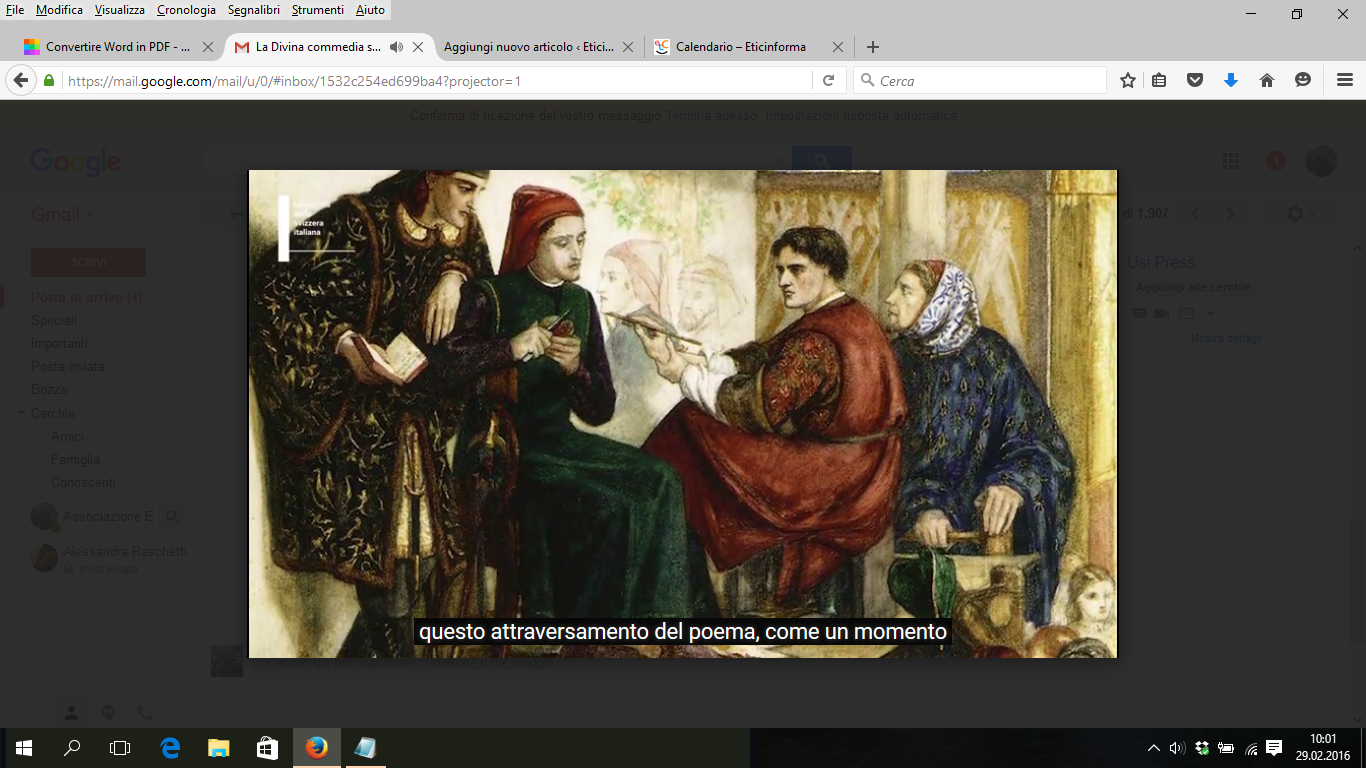Close the La Divina commedia tab

[418, 47]
